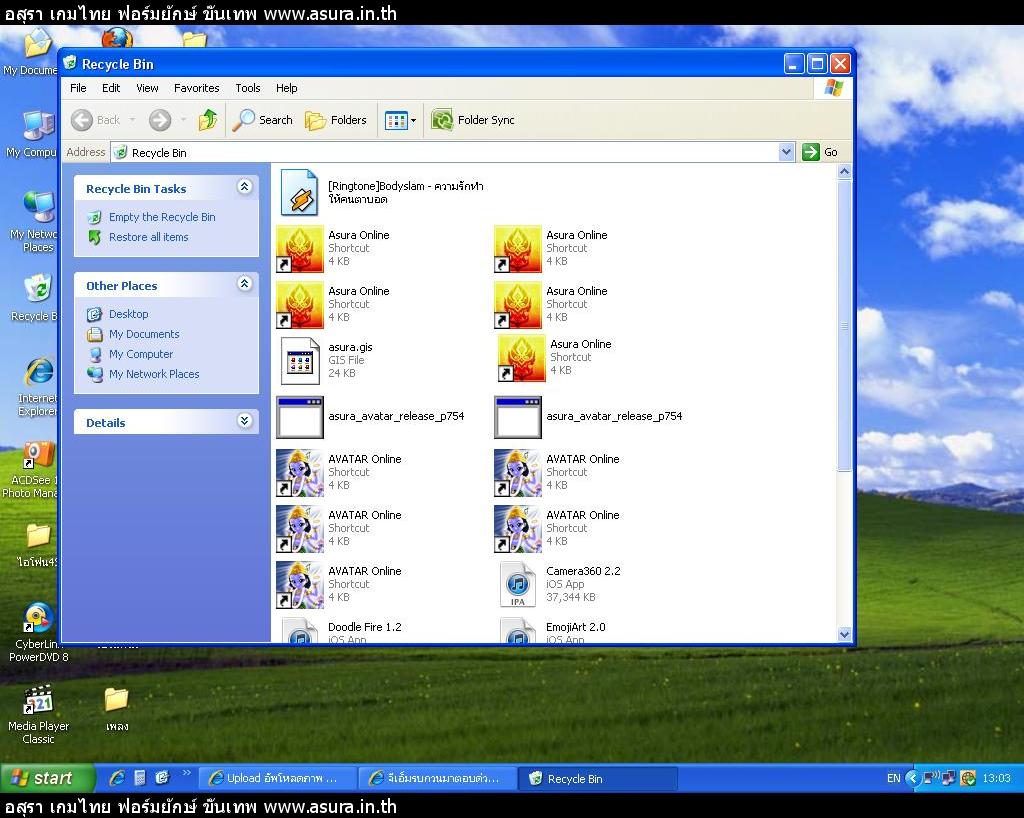
Task: Select the Bodyslam ringtone file icon
Action: (300, 193)
